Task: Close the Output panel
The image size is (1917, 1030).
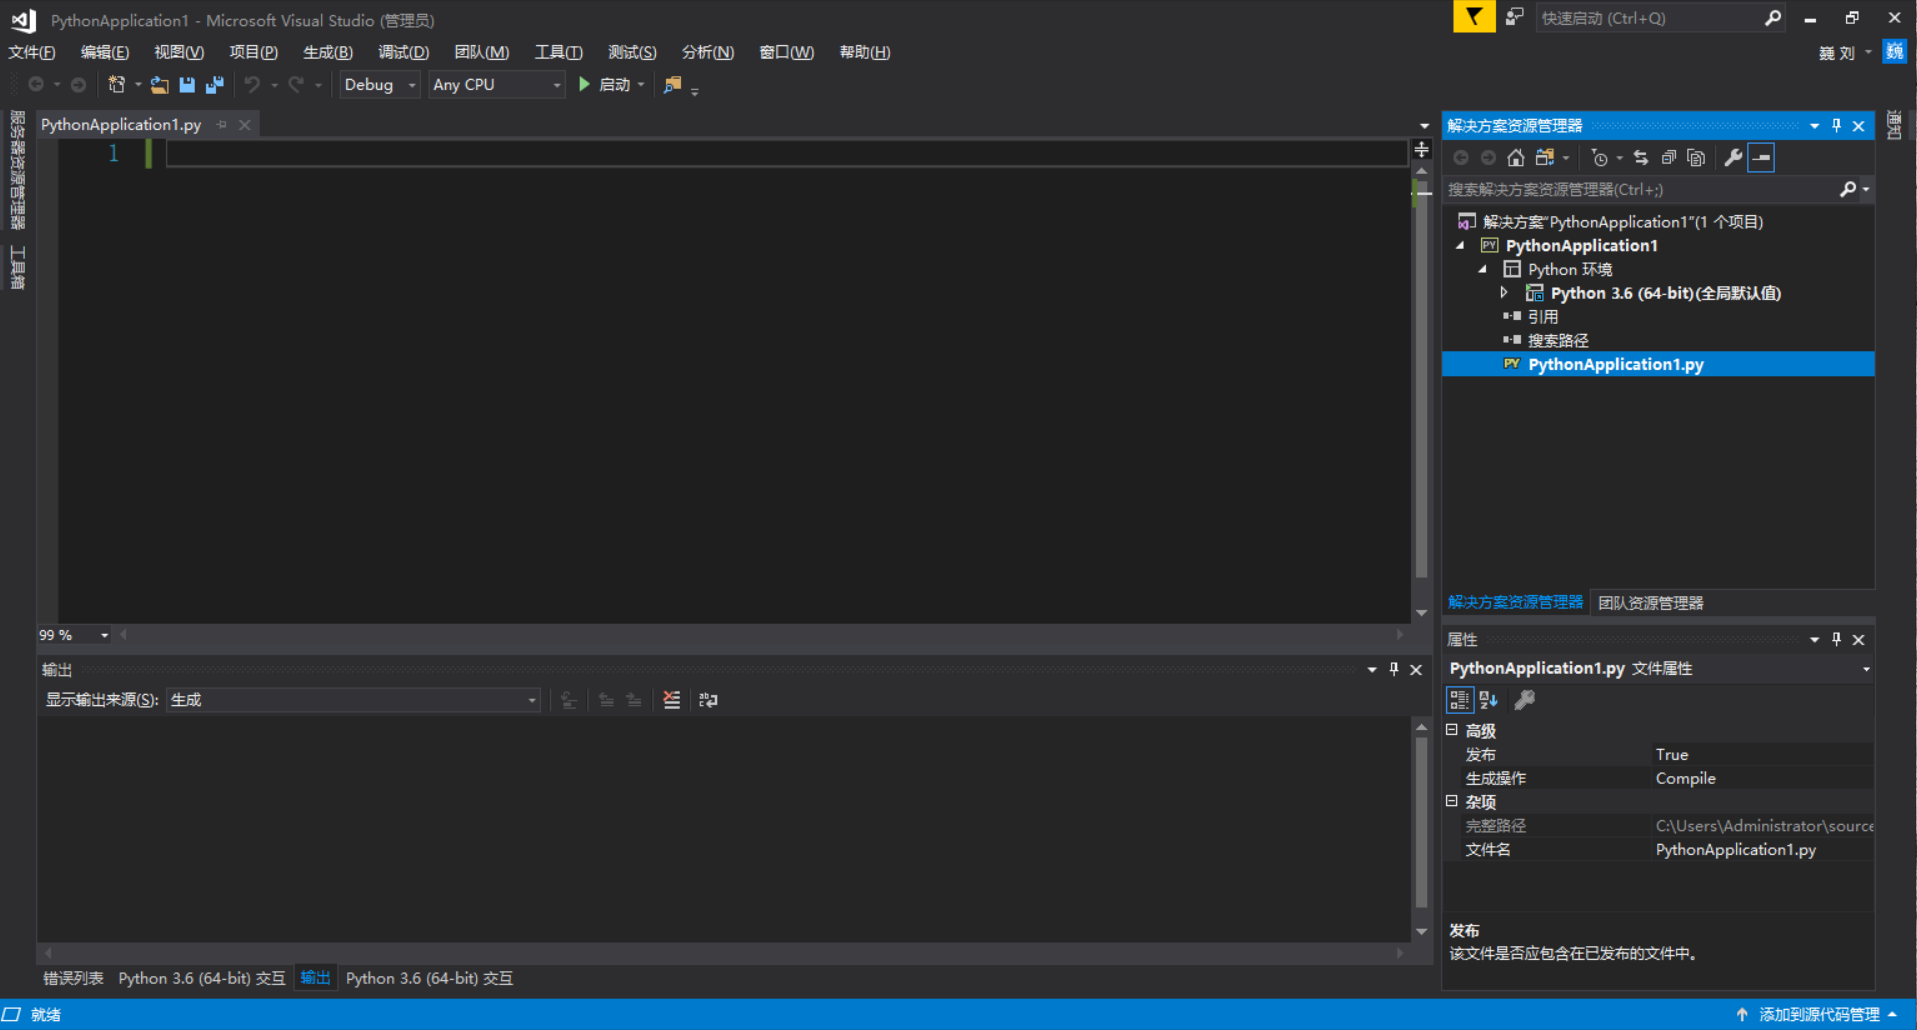Action: coord(1416,669)
